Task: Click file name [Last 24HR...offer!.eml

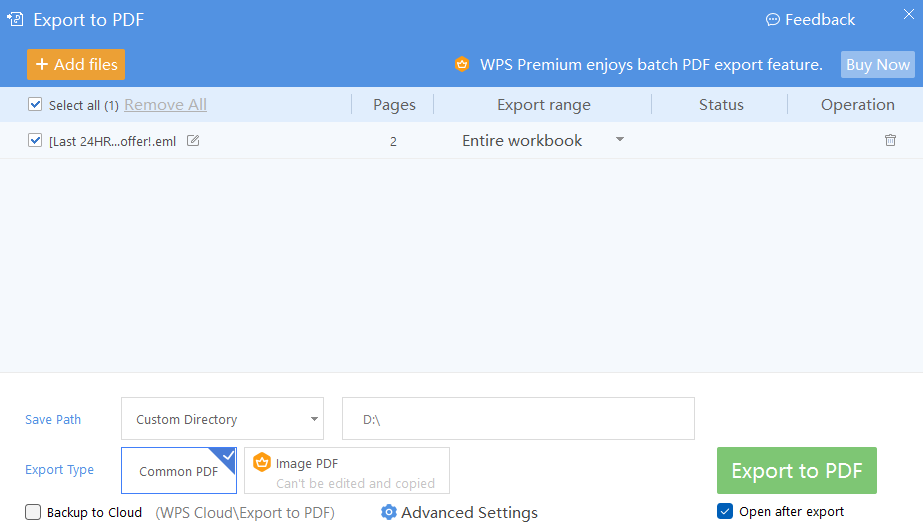Action: (x=112, y=141)
